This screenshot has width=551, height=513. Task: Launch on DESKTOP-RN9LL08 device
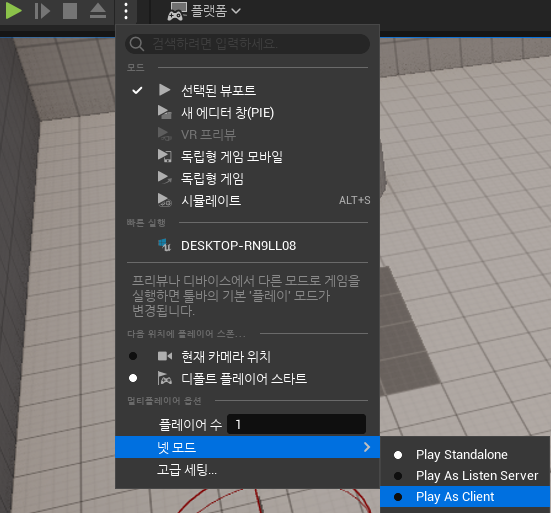(247, 246)
